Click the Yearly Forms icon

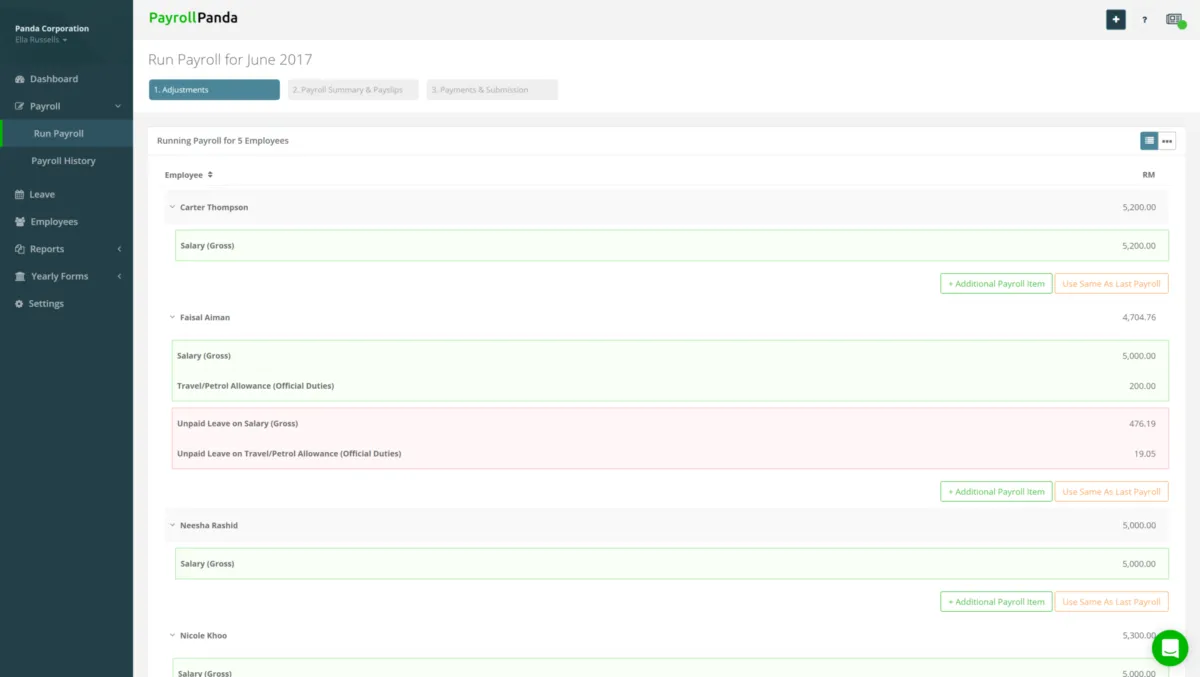21,276
